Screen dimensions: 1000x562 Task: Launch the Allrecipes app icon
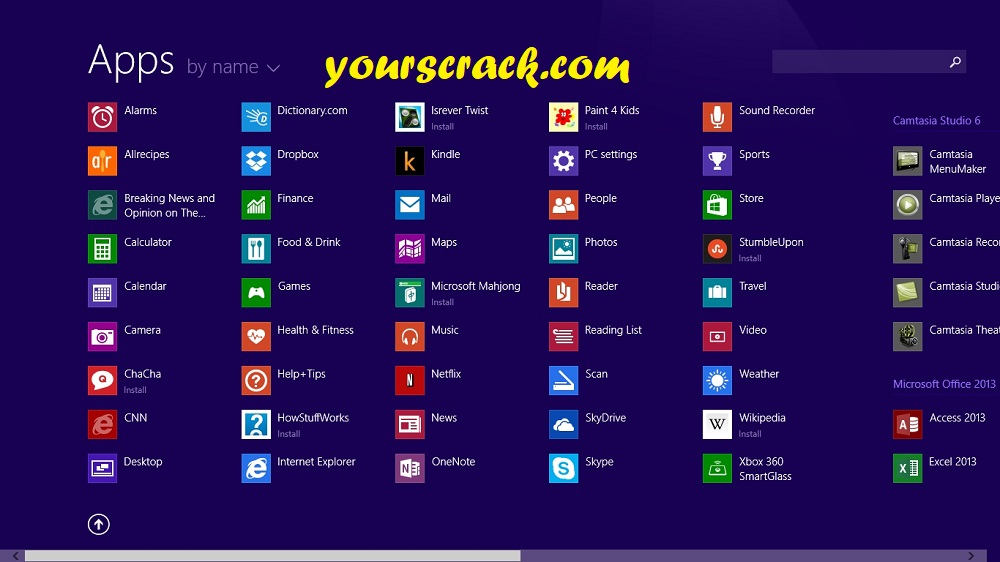point(102,161)
